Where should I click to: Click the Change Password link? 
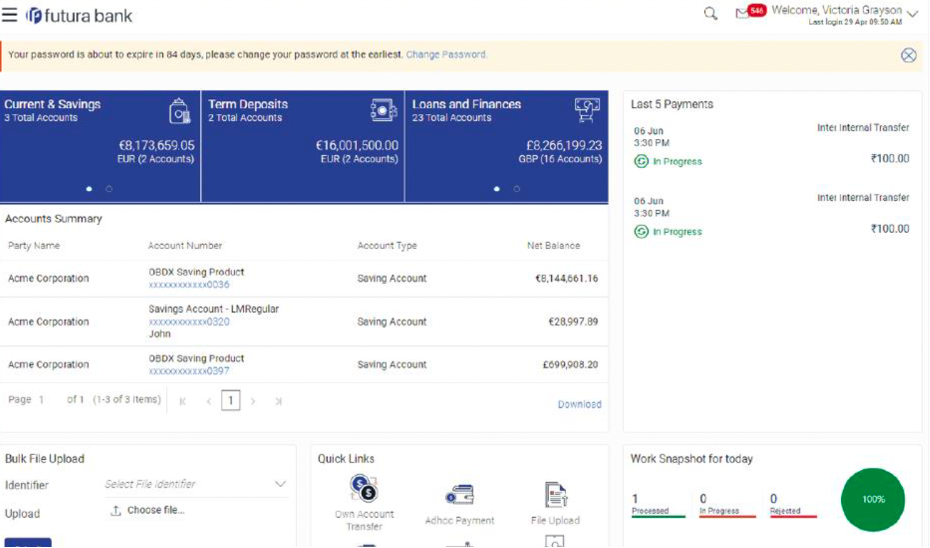(446, 54)
